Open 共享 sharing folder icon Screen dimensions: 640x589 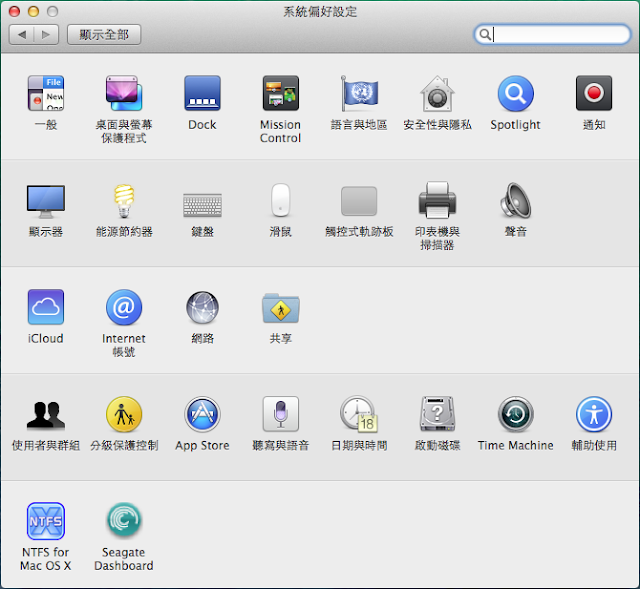pyautogui.click(x=281, y=308)
